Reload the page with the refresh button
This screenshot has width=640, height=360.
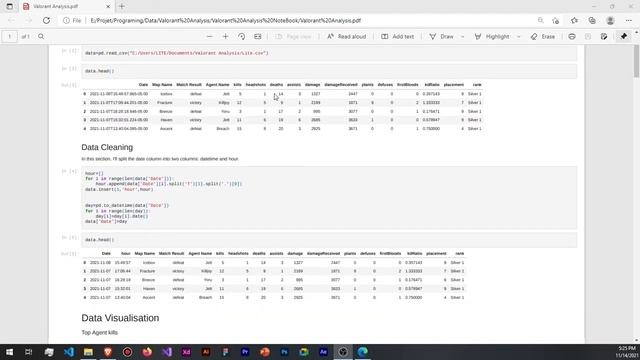[46, 20]
